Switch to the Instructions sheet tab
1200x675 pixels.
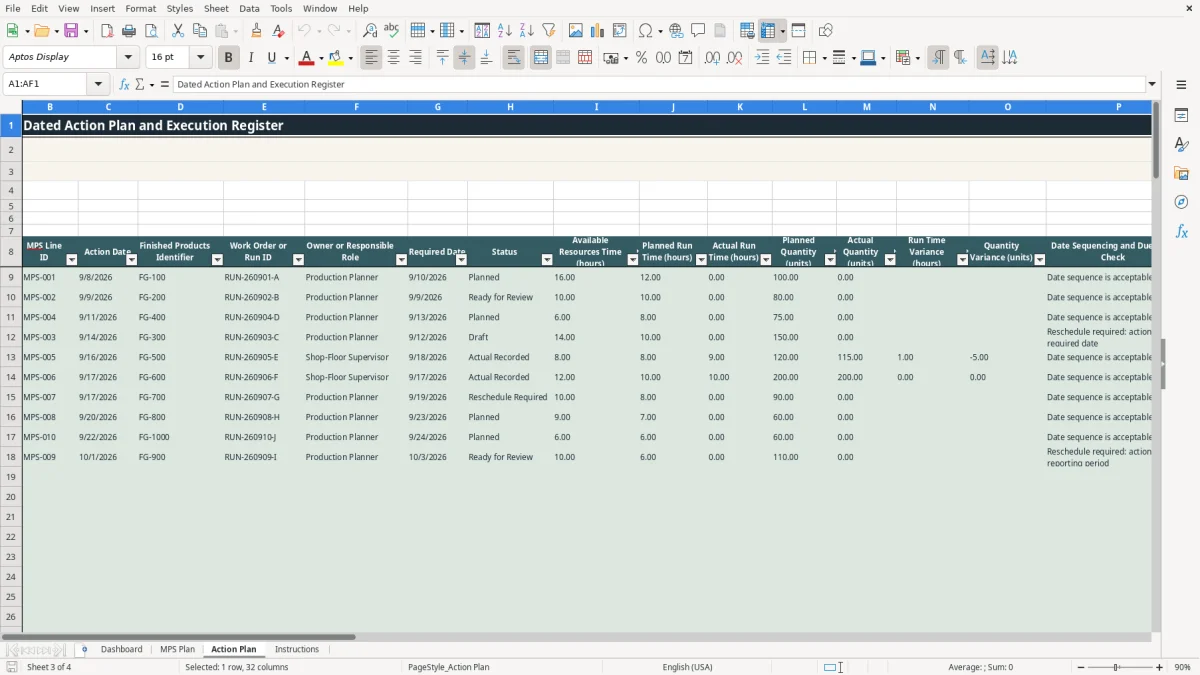(297, 649)
